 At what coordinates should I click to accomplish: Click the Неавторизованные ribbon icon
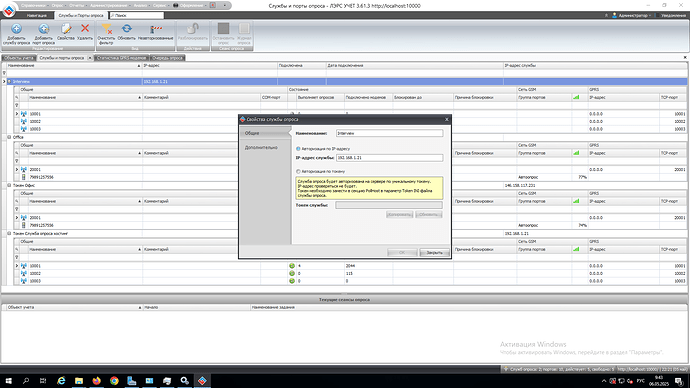click(x=155, y=29)
